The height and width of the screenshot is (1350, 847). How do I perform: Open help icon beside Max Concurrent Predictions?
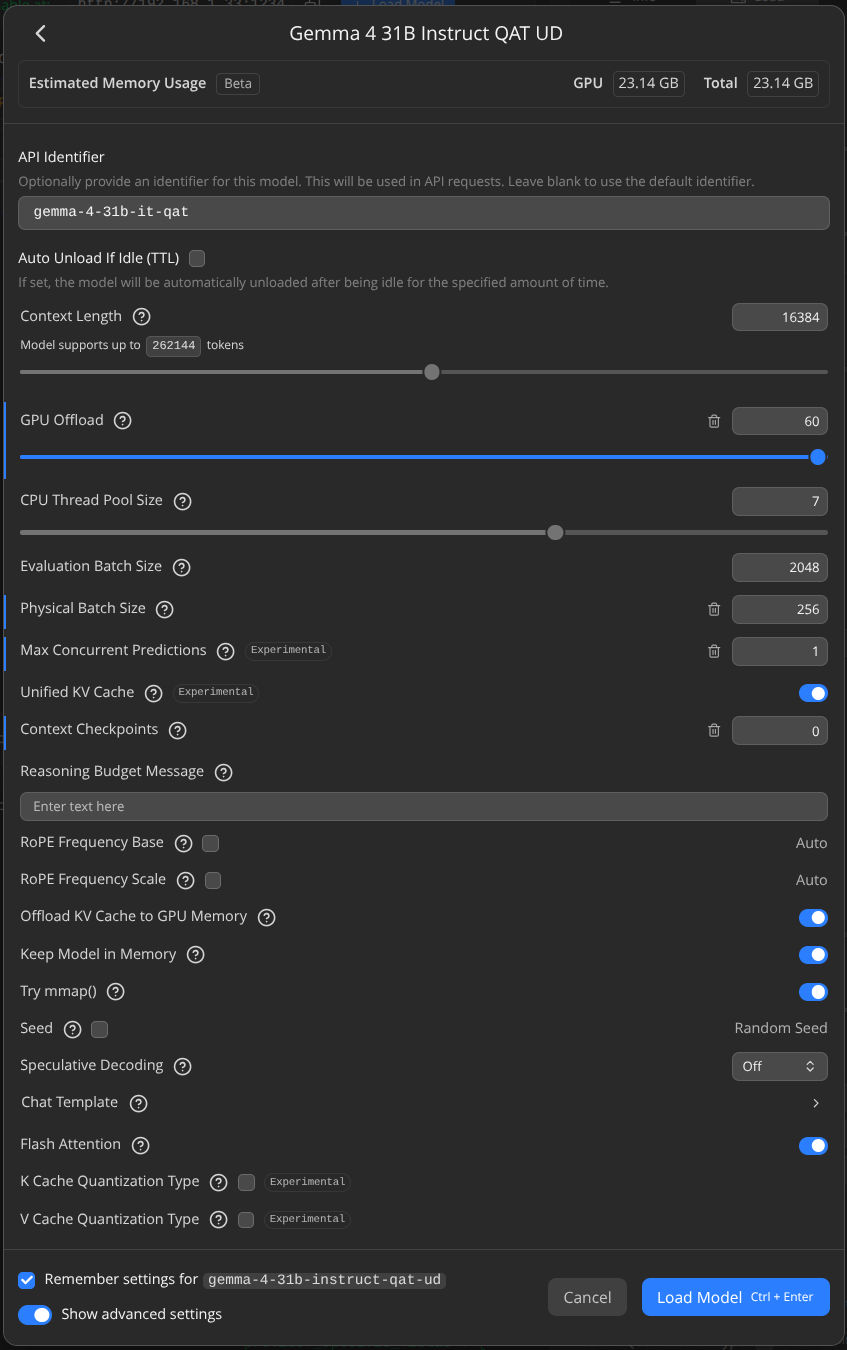pyautogui.click(x=226, y=651)
